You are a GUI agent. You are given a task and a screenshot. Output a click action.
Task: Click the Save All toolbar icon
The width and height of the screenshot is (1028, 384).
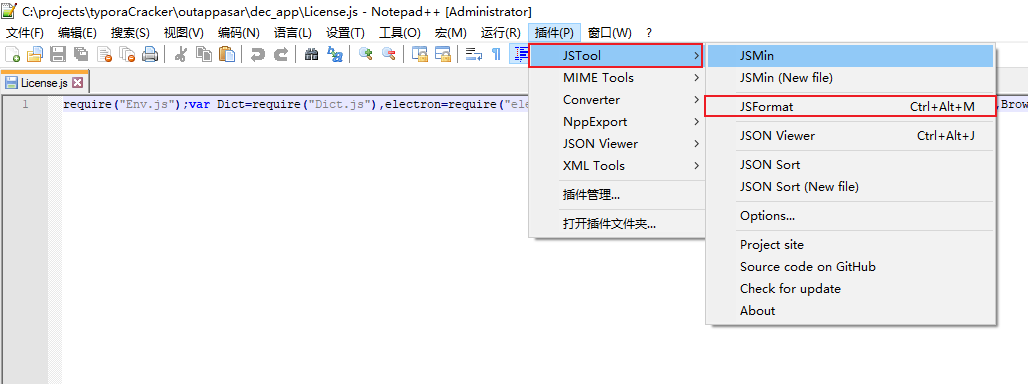pos(81,54)
